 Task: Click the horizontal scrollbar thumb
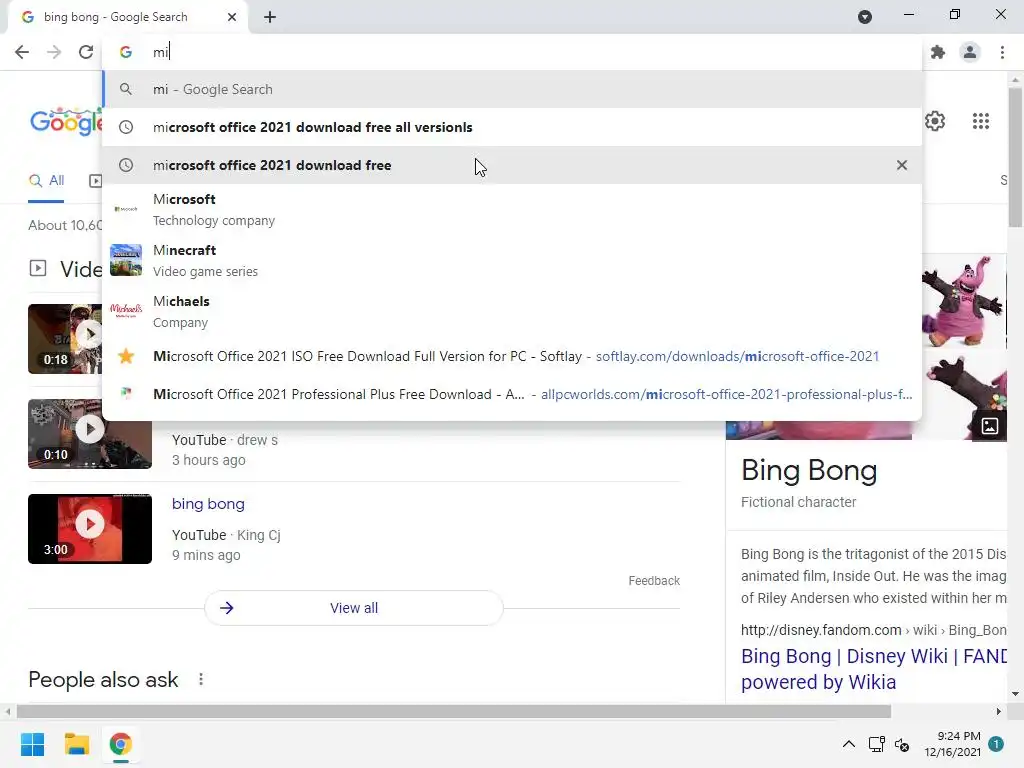click(x=453, y=711)
